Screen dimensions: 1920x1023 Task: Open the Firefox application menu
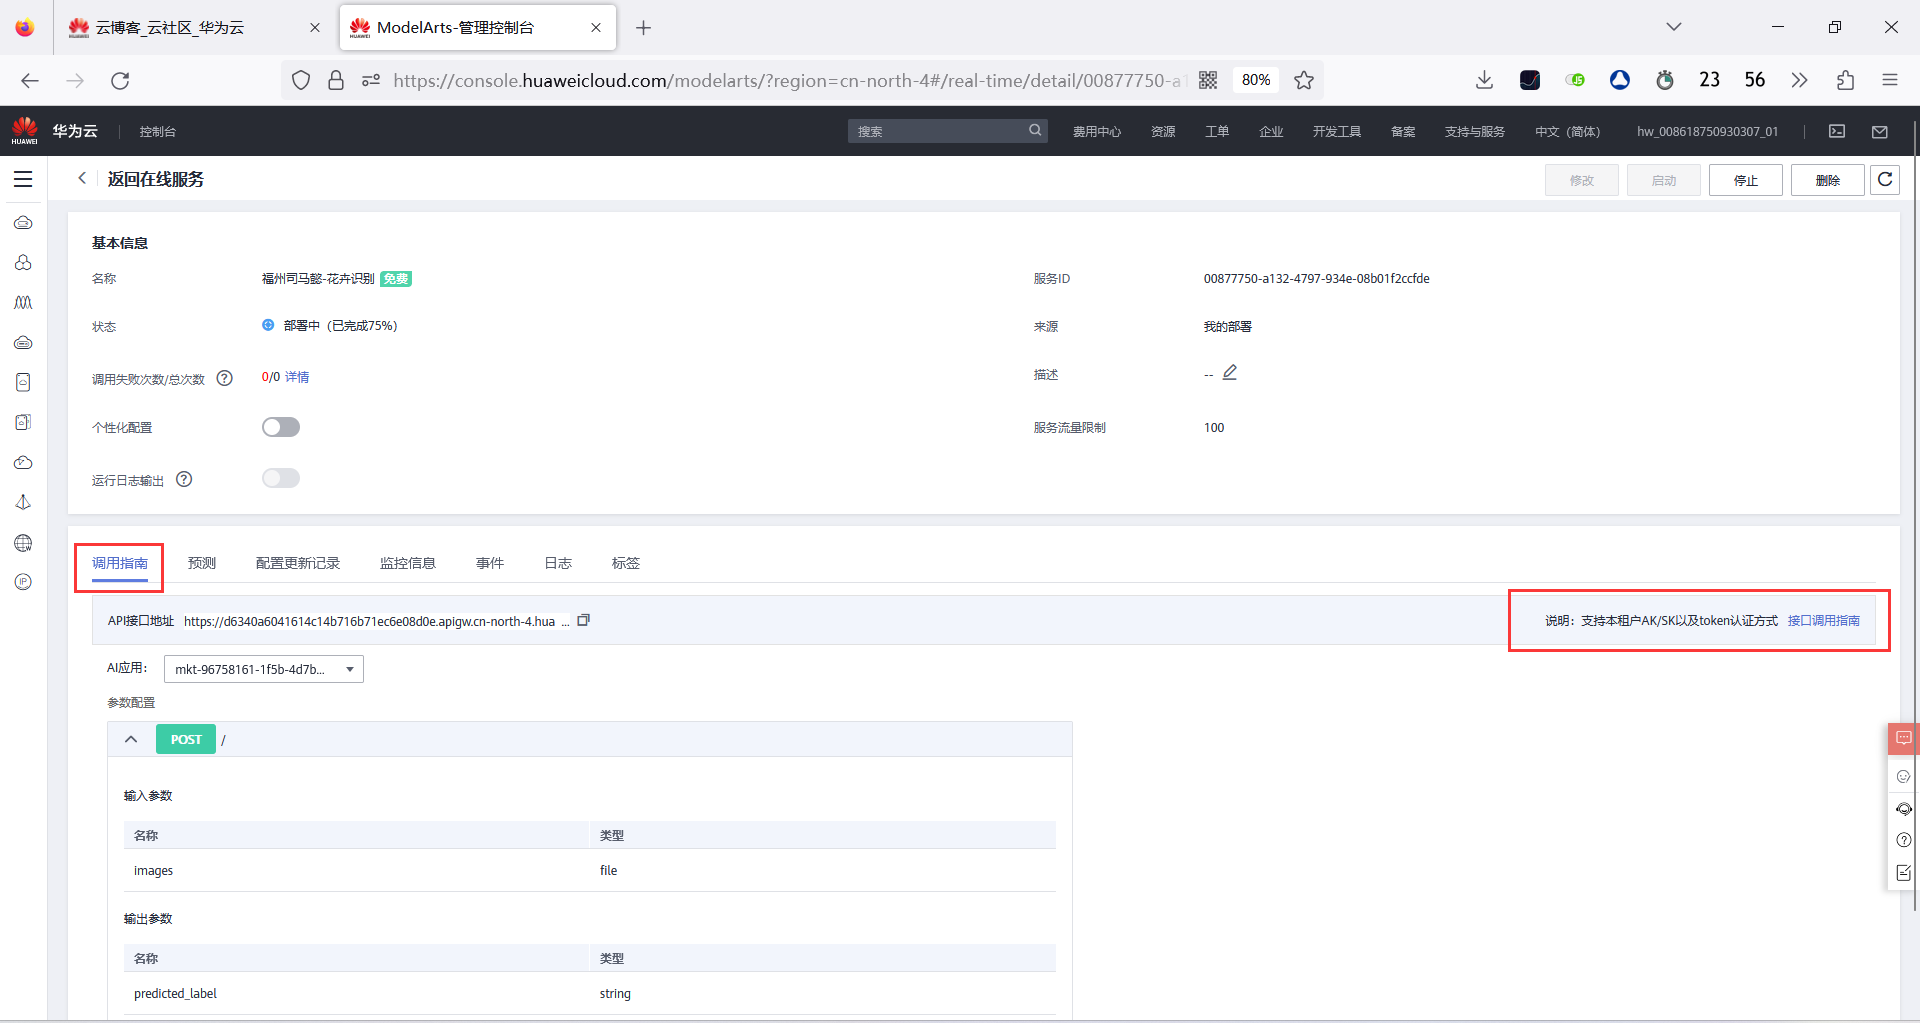[x=1890, y=80]
